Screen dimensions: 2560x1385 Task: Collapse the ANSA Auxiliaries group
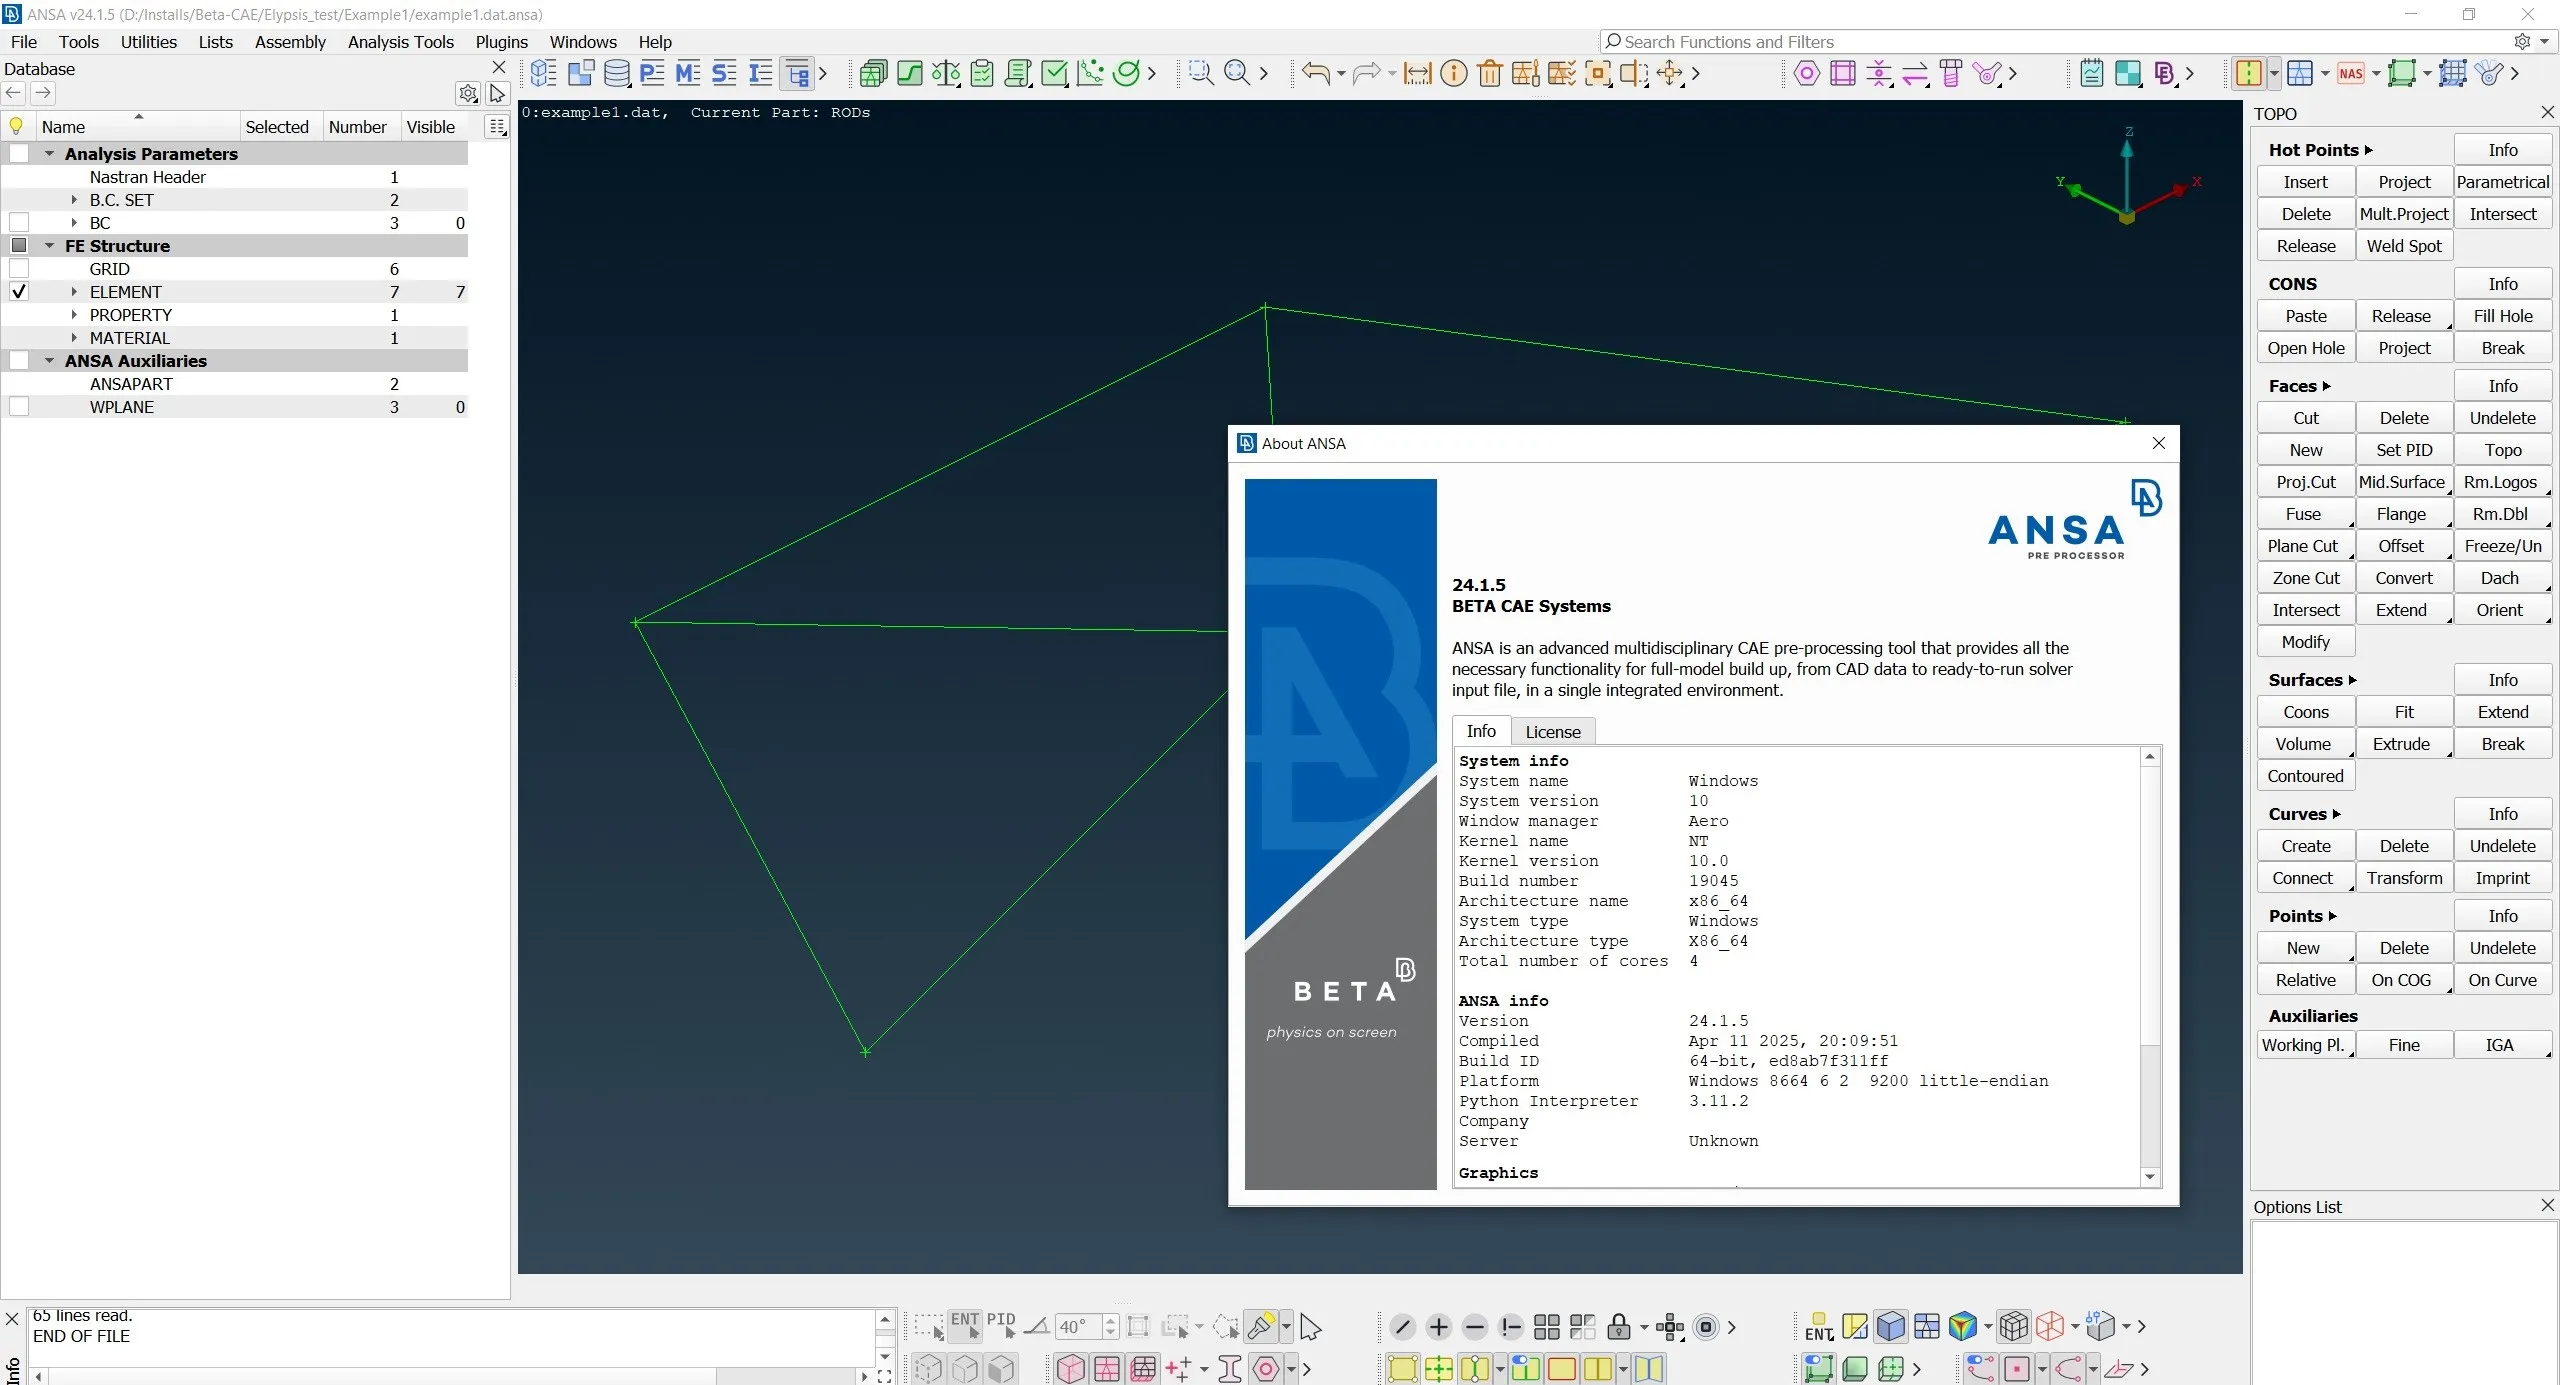(49, 361)
